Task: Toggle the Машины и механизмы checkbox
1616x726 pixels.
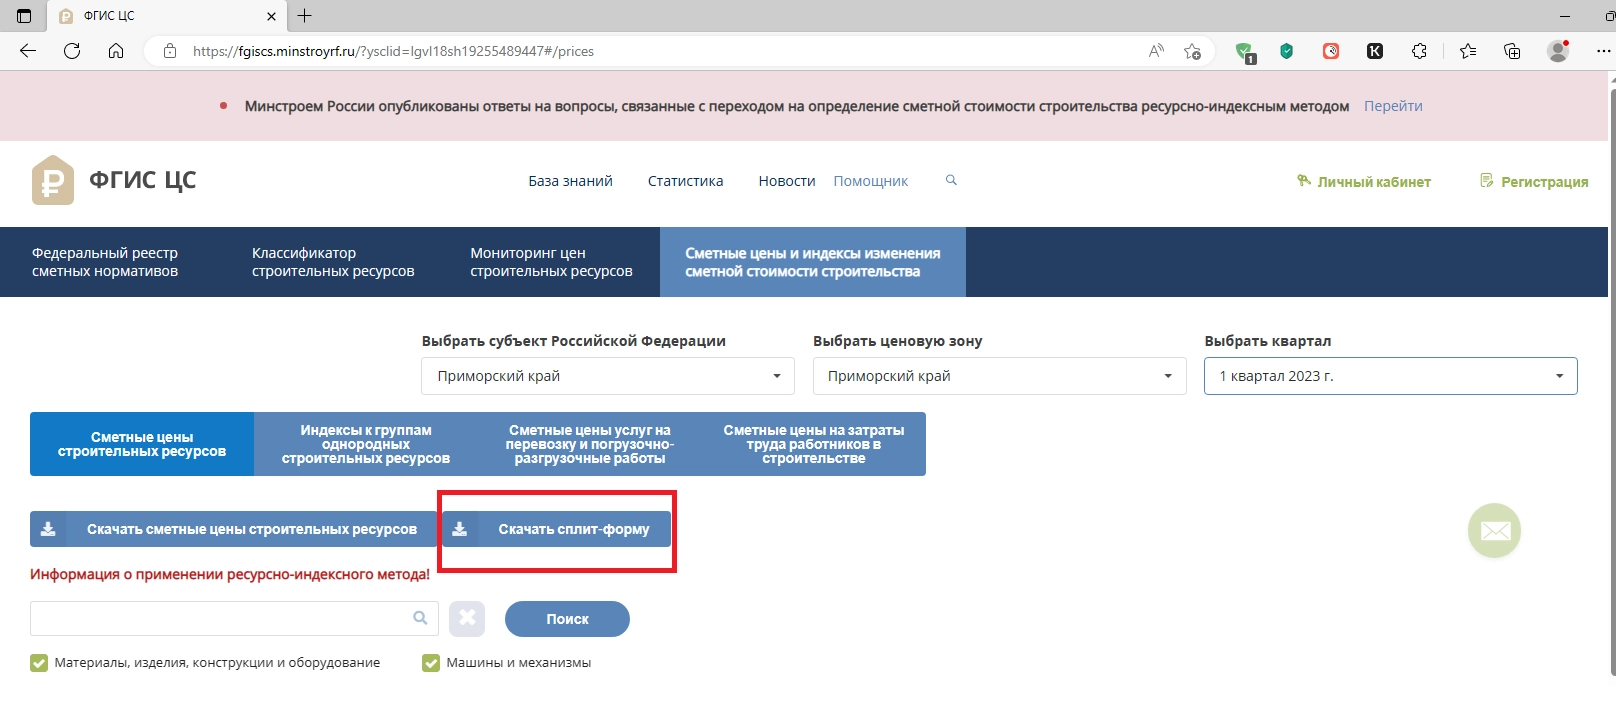Action: pyautogui.click(x=431, y=663)
